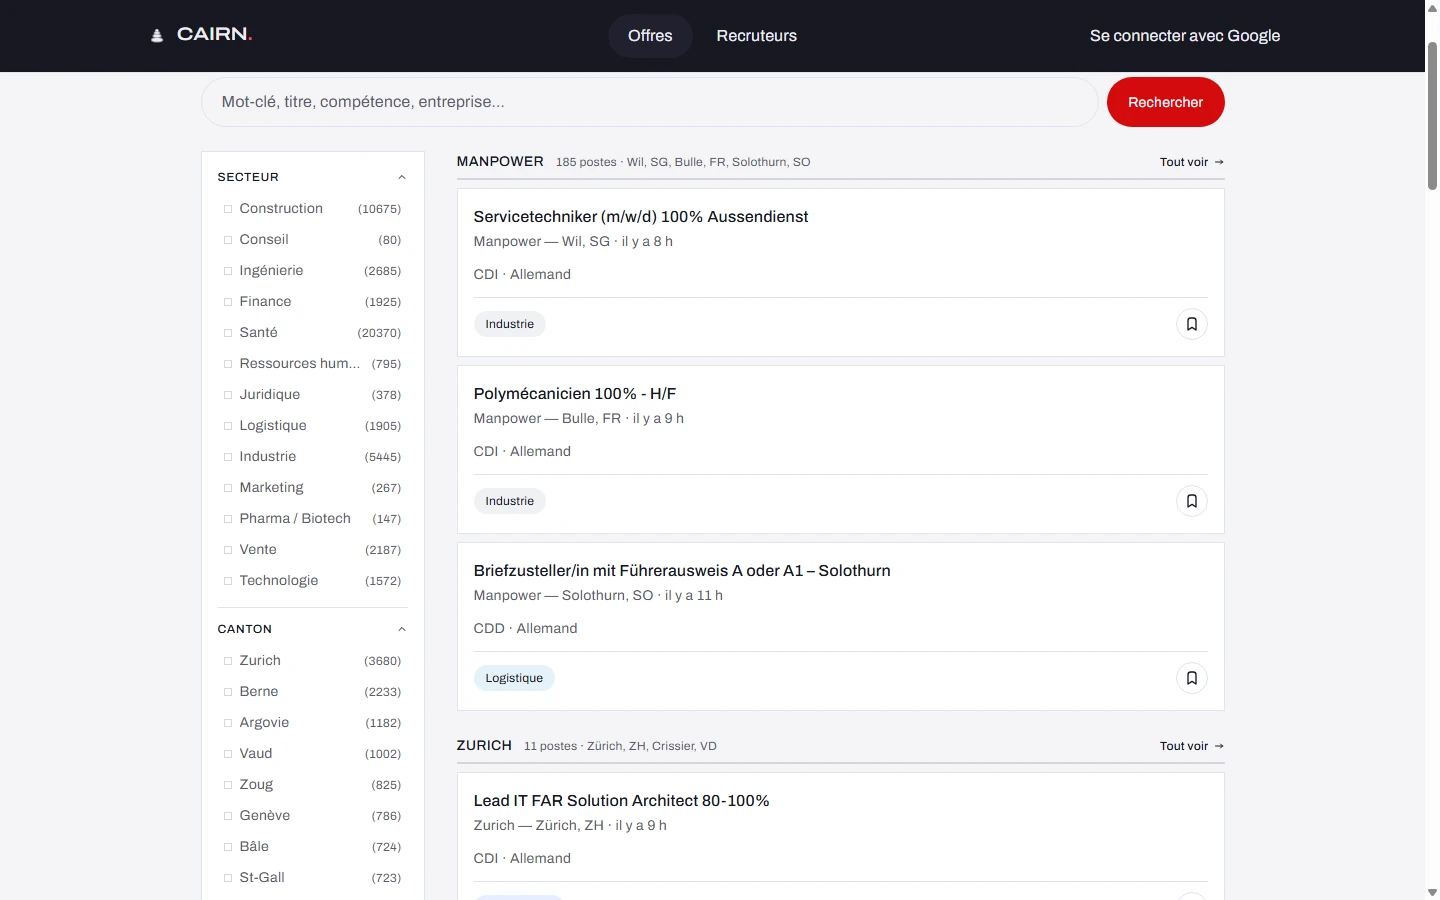The width and height of the screenshot is (1440, 900).
Task: Select the Vaud canton filter
Action: pos(228,754)
